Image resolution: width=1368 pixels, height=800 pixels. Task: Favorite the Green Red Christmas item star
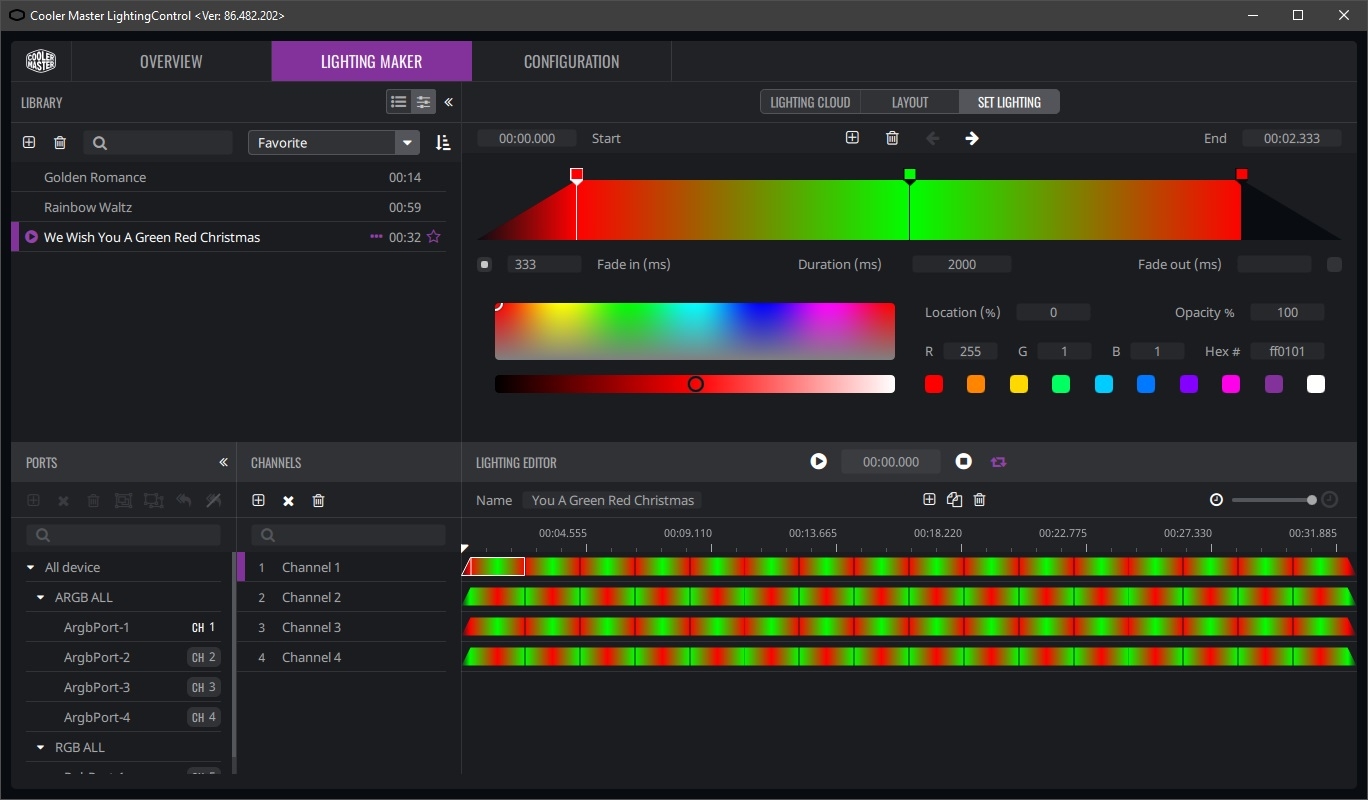pos(433,237)
